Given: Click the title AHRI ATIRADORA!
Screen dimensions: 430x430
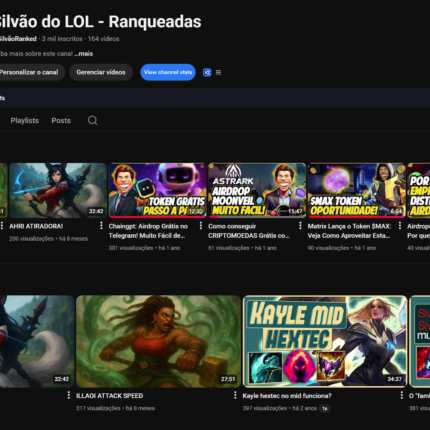Looking at the screenshot, I should [36, 226].
